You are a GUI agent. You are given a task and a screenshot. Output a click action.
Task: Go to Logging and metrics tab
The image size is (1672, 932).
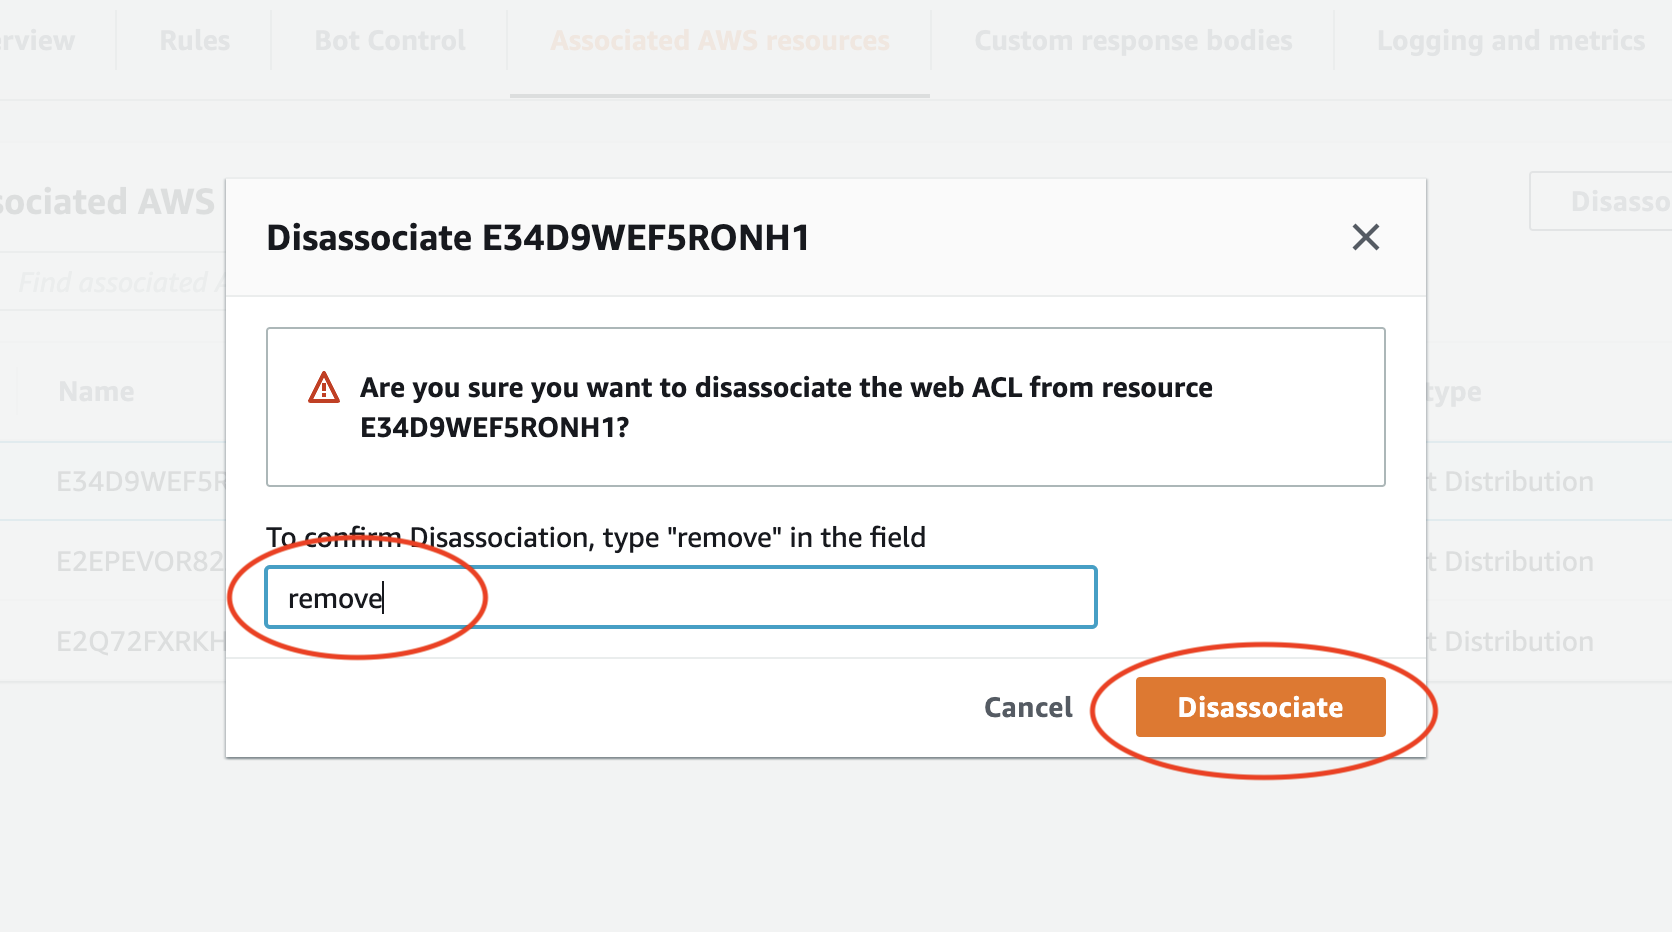[x=1510, y=41]
